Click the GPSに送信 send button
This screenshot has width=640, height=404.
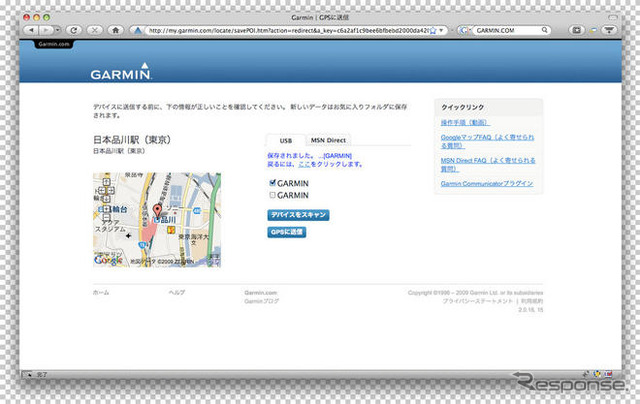(x=287, y=232)
